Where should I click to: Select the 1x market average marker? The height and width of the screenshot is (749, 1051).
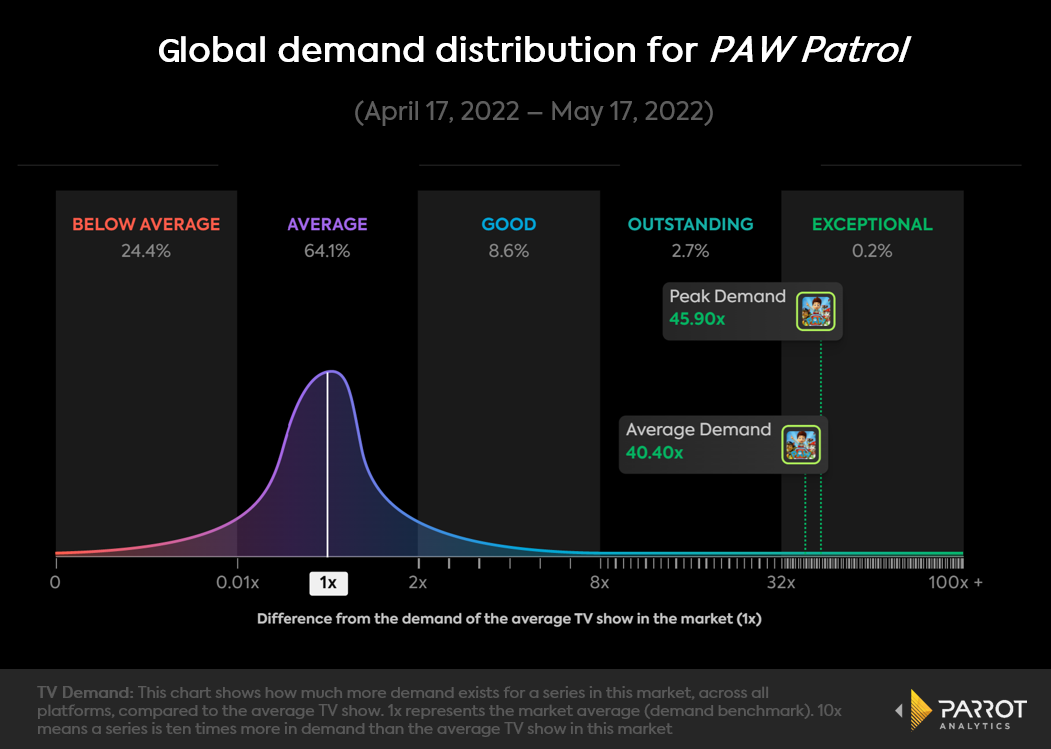(327, 583)
